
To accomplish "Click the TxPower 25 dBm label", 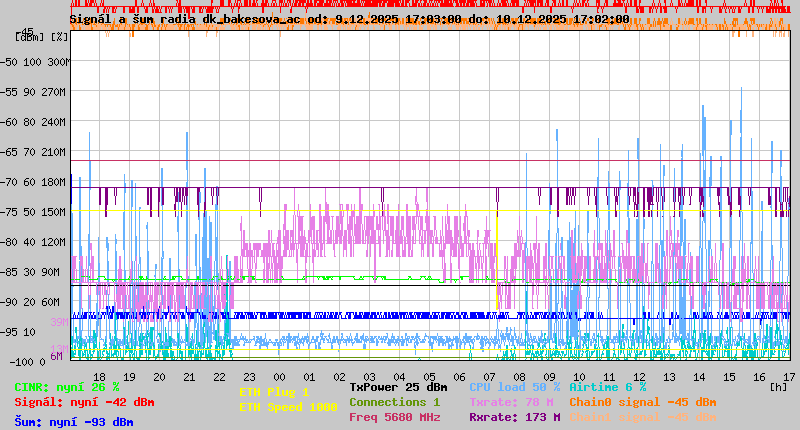I will tap(398, 387).
